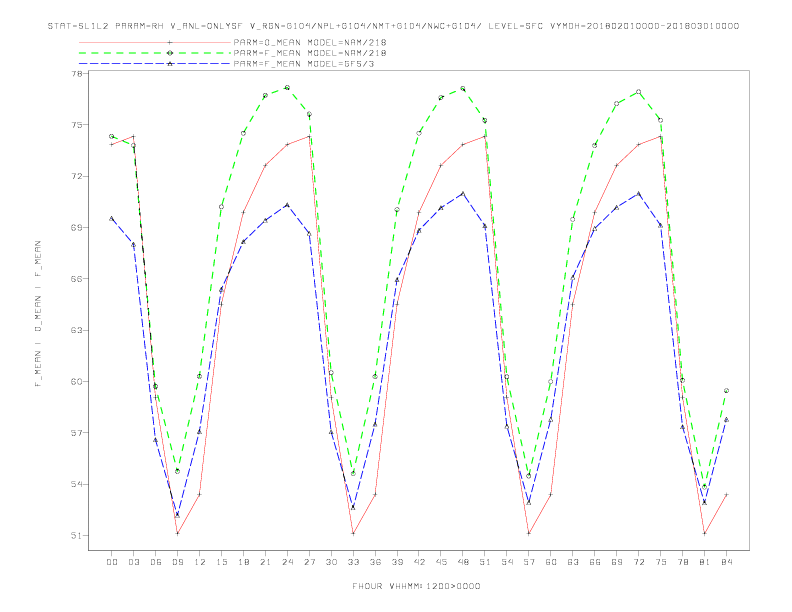Image resolution: width=792 pixels, height=612 pixels.
Task: Click forecast hour label 69 on x-axis
Action: click(x=617, y=562)
